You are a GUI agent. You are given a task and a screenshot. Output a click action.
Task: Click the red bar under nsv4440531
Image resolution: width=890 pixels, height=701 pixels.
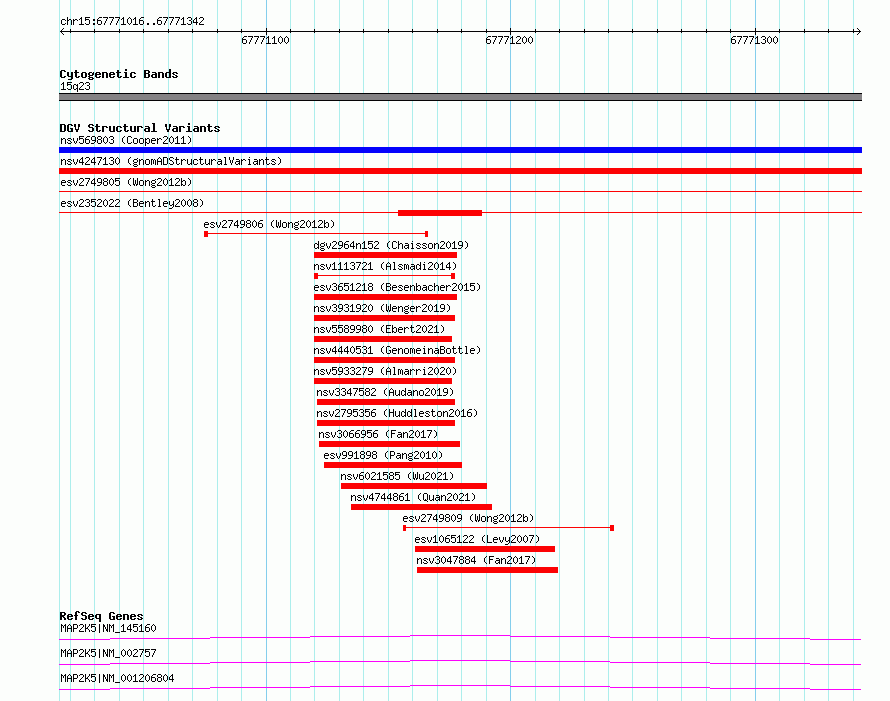click(x=384, y=360)
